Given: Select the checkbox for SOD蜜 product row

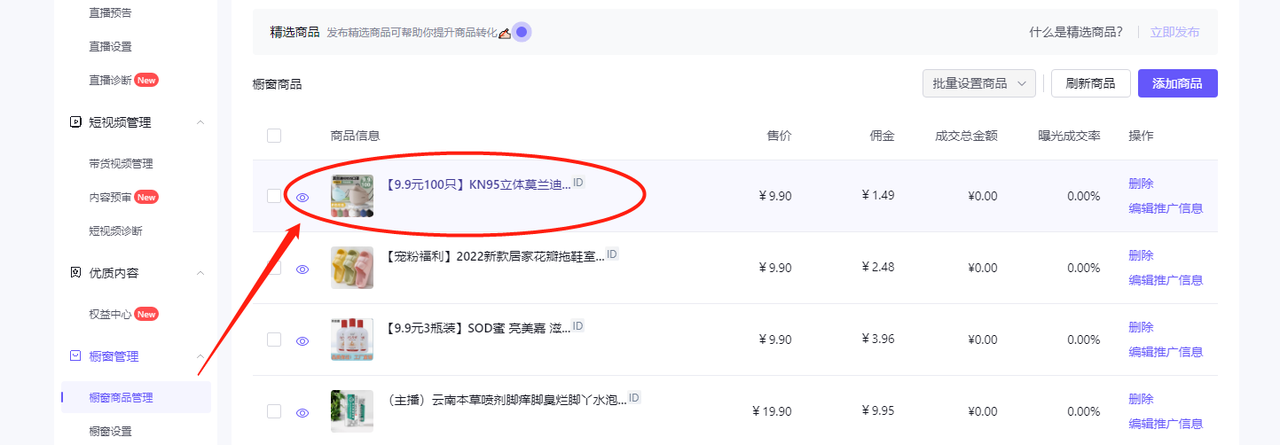Looking at the screenshot, I should click(x=274, y=340).
